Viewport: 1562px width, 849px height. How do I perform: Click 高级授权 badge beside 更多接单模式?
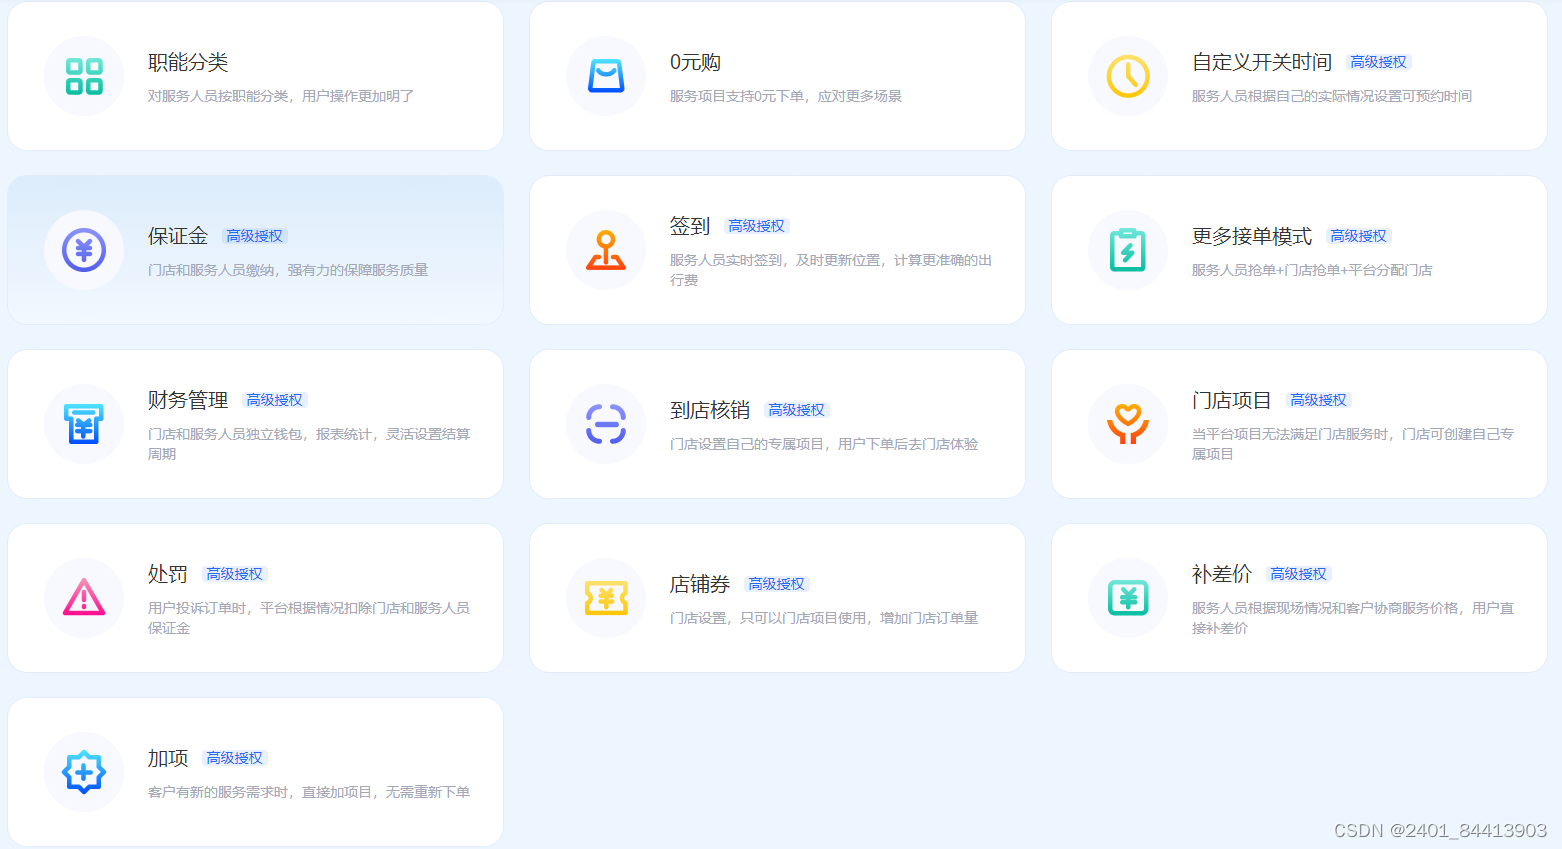[x=1358, y=236]
